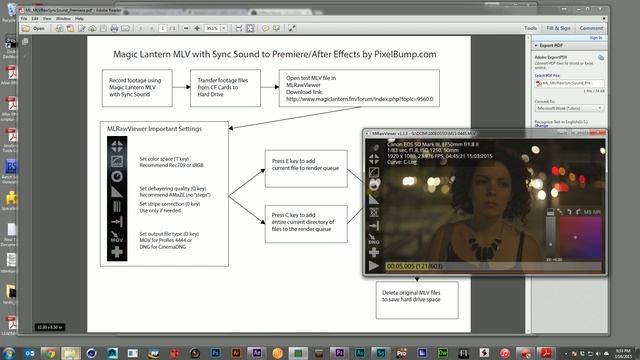
Task: Click the zoom in plus button
Action: pyautogui.click(x=197, y=29)
